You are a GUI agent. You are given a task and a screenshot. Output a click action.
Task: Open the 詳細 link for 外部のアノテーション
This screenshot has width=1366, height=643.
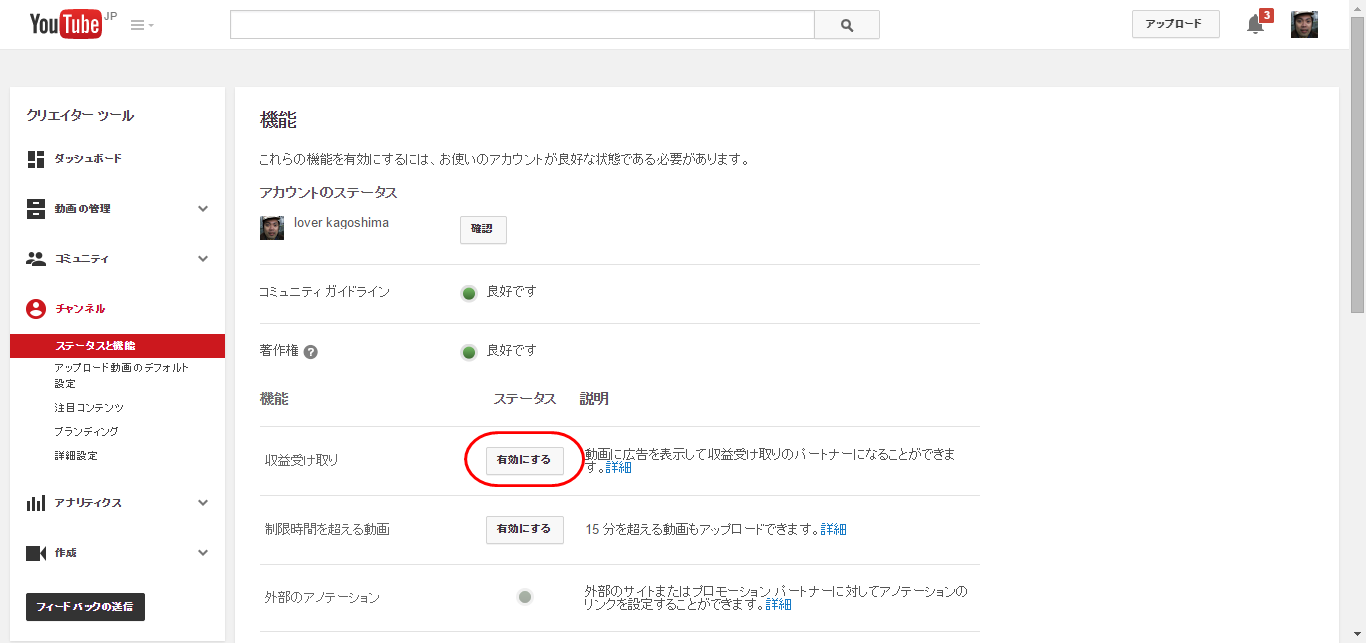point(778,604)
